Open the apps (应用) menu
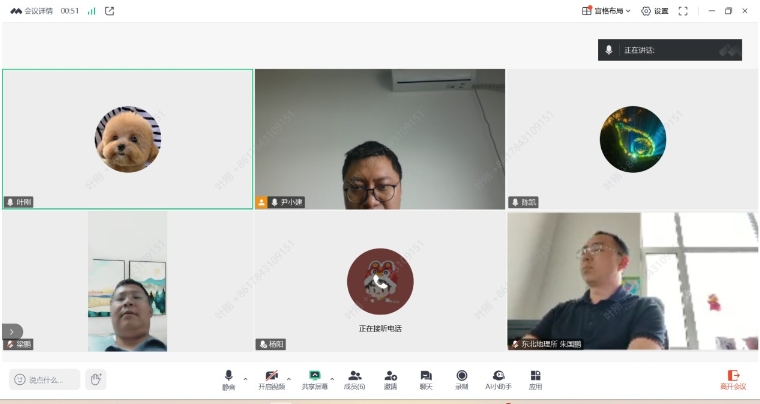 (535, 378)
